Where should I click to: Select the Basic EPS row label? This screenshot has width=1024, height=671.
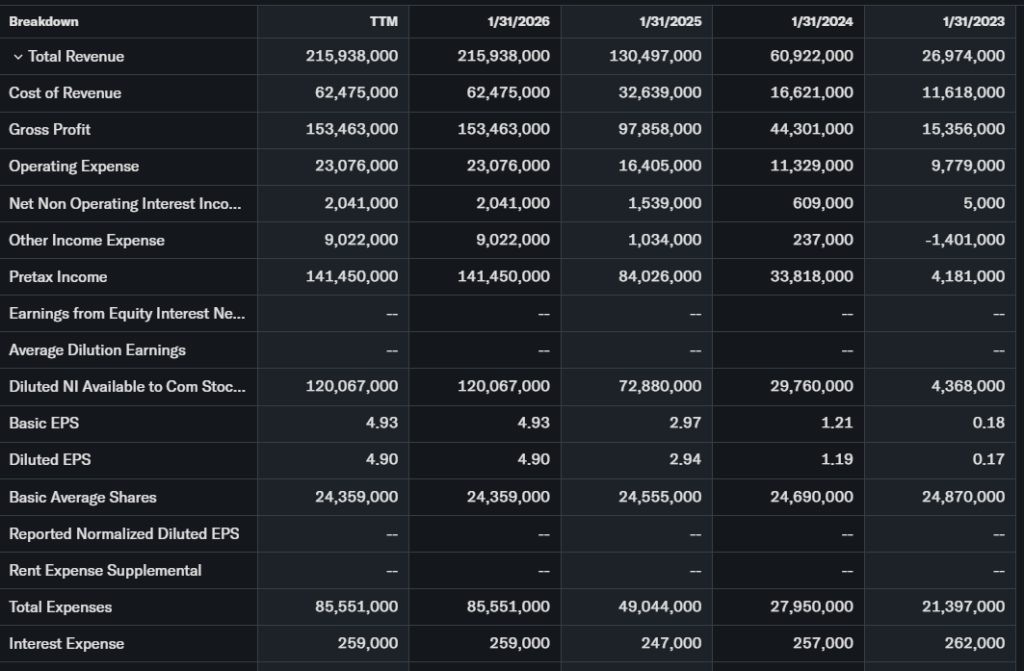tap(44, 423)
